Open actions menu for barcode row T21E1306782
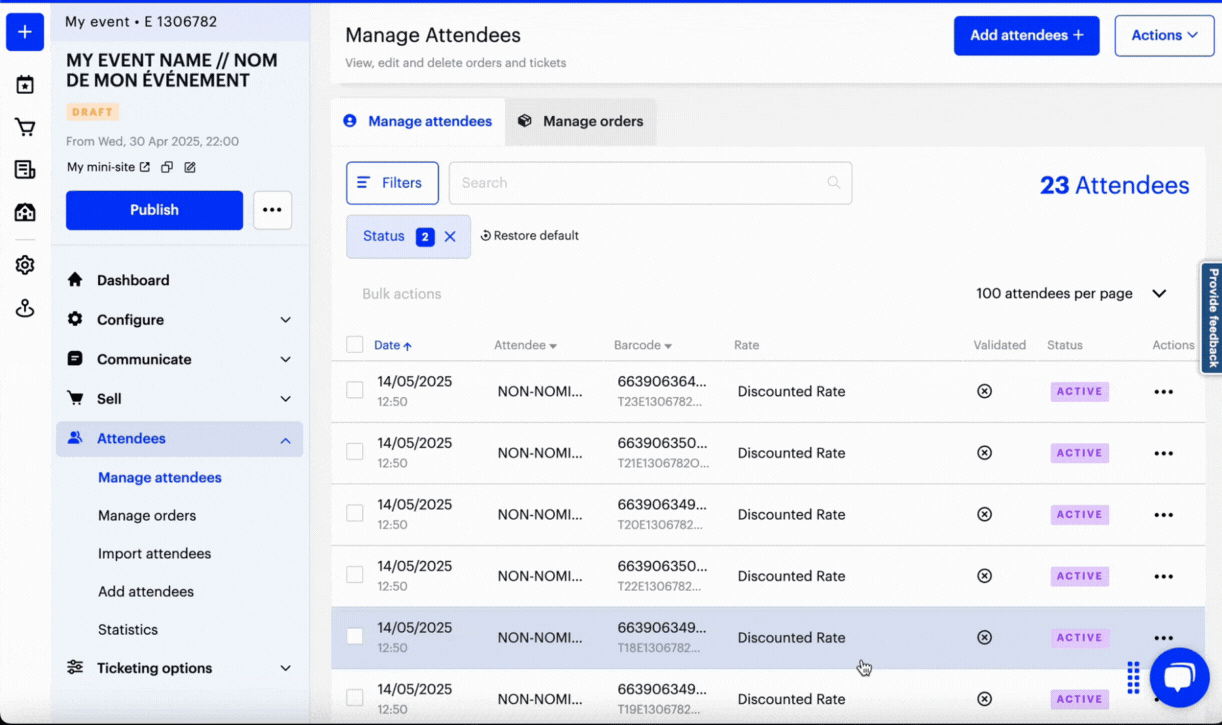Screen dimensions: 1222x725 tap(1163, 453)
